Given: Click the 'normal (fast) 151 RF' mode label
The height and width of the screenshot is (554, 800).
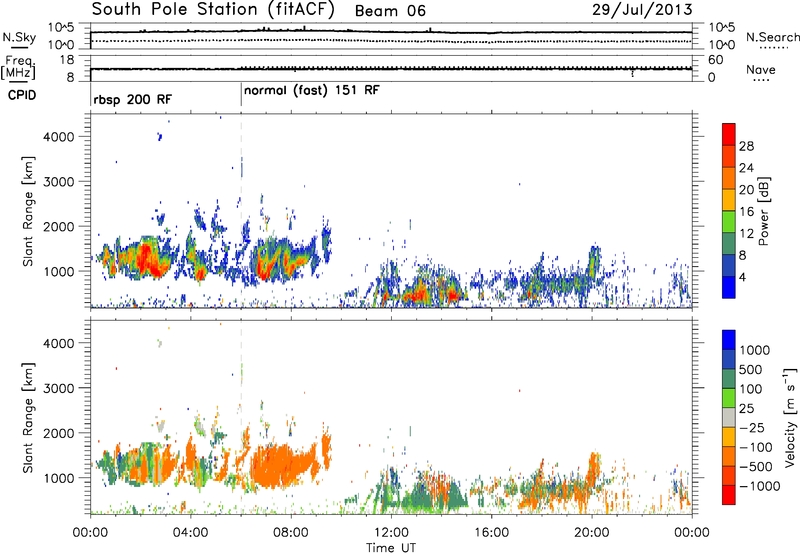Looking at the screenshot, I should click(312, 91).
